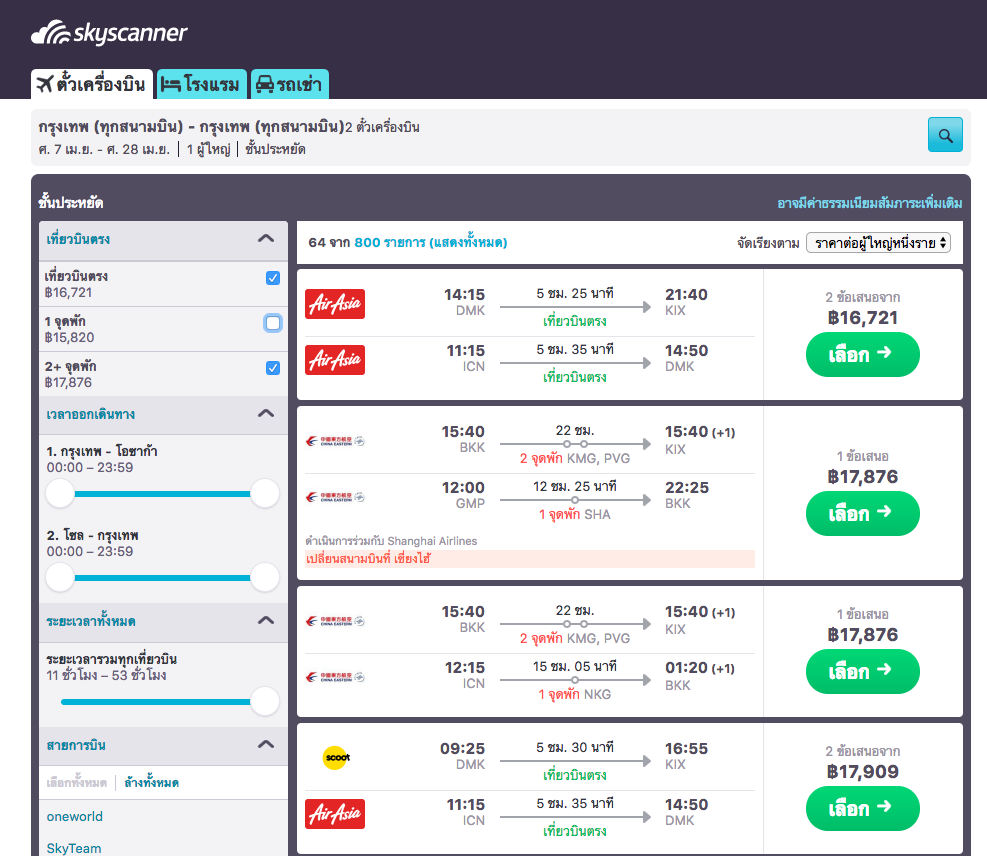Collapse the ระยะเวลาทั้งหมด duration section
This screenshot has width=987, height=856.
(x=265, y=620)
